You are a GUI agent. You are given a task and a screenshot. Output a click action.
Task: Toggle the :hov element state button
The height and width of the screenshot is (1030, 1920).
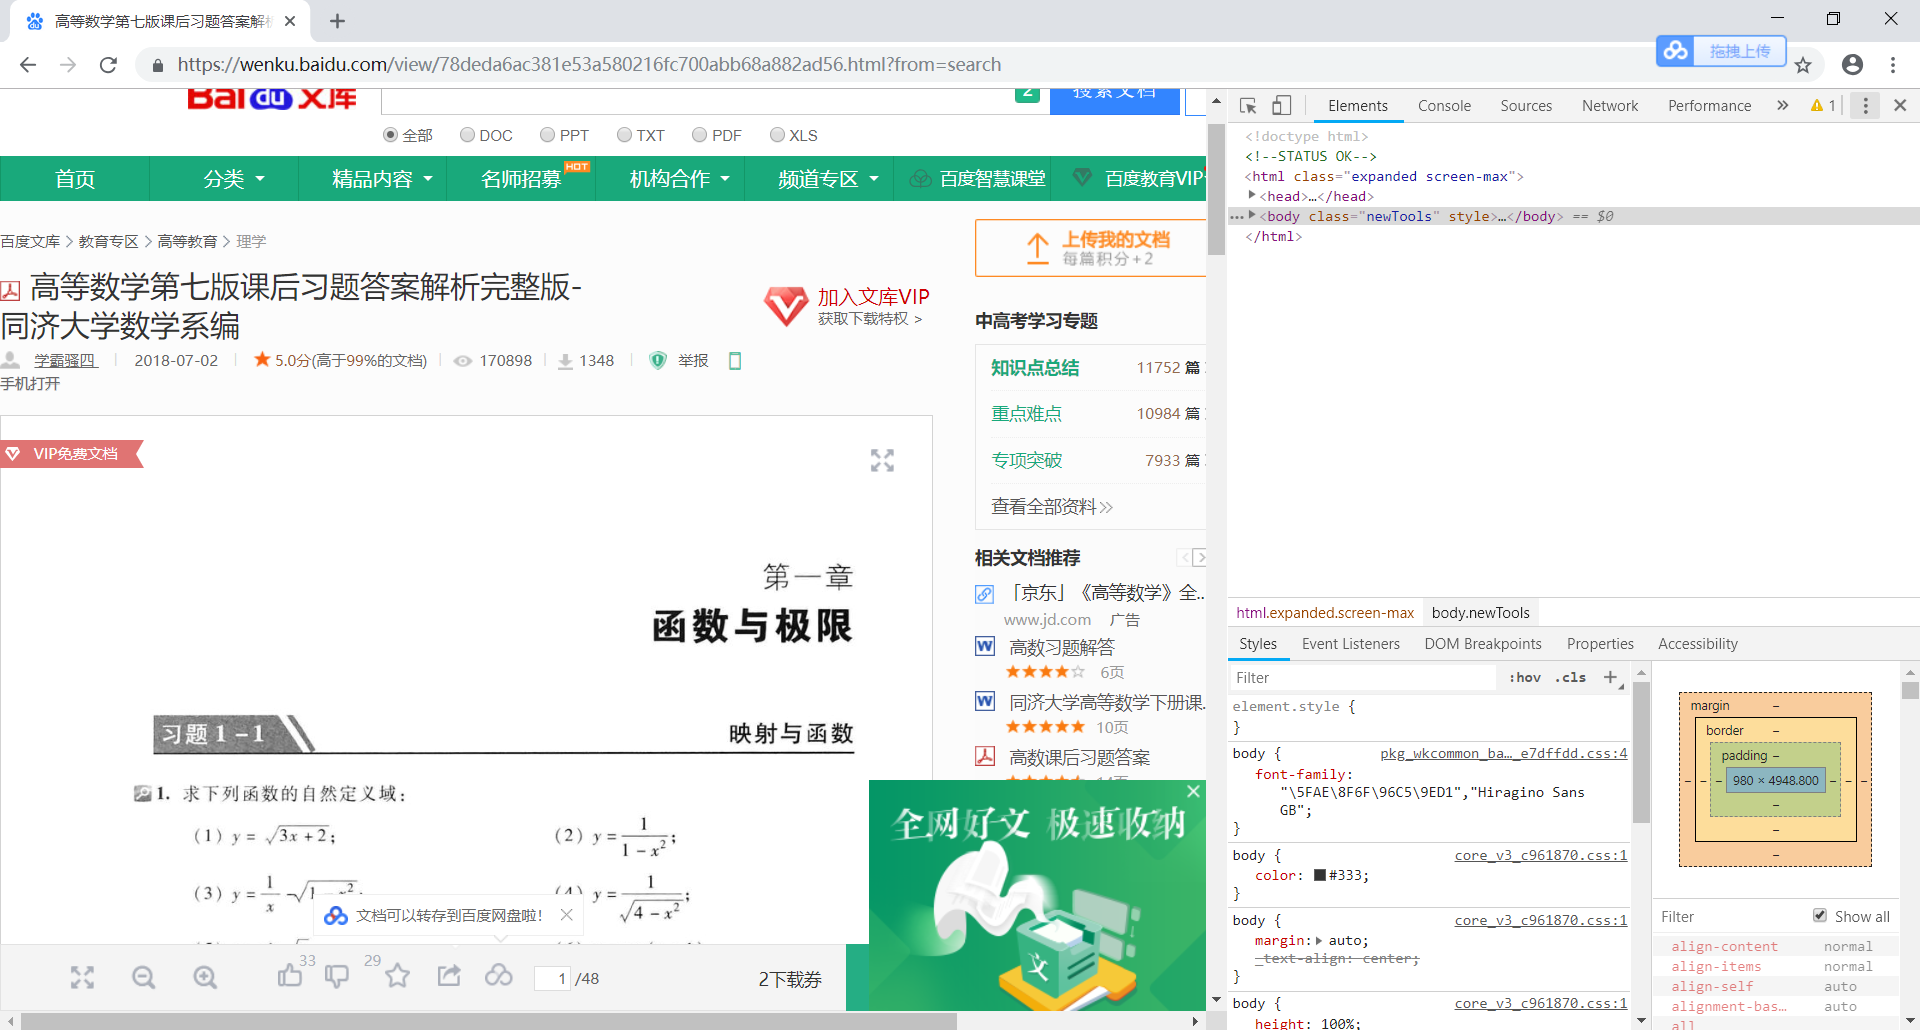click(x=1524, y=677)
